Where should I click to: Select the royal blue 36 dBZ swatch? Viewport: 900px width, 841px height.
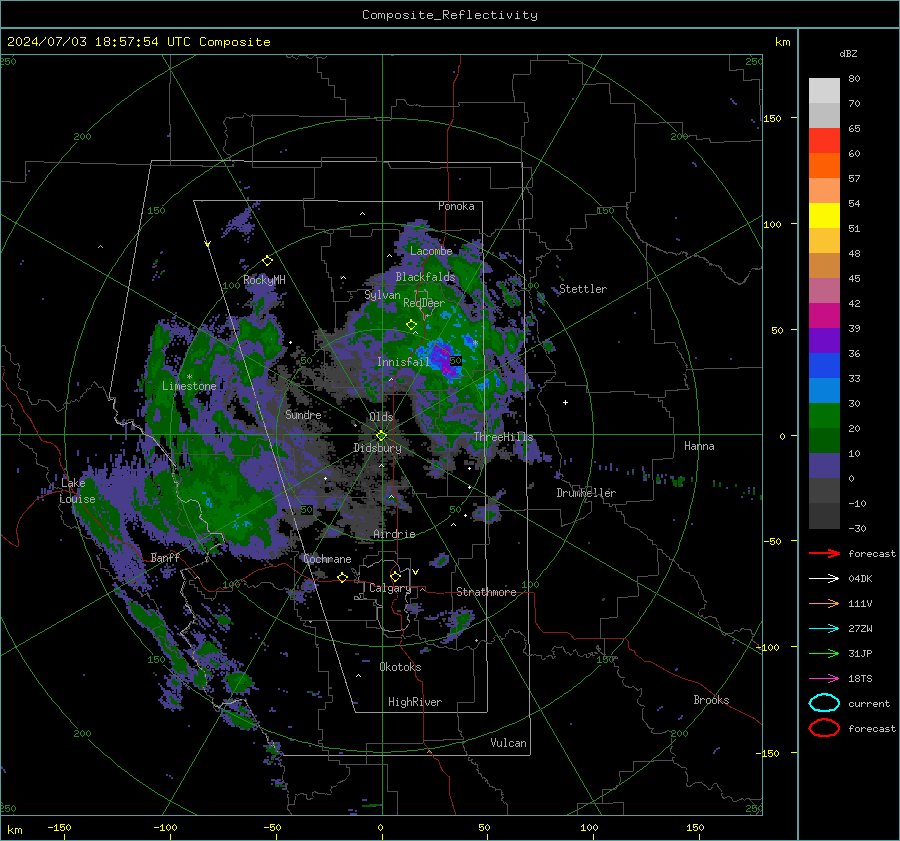(x=824, y=365)
